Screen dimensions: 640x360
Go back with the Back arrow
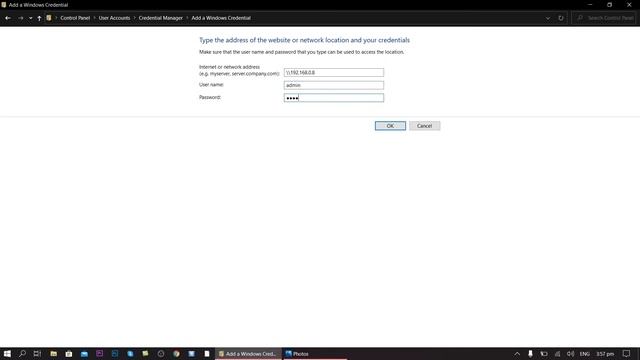click(x=8, y=18)
